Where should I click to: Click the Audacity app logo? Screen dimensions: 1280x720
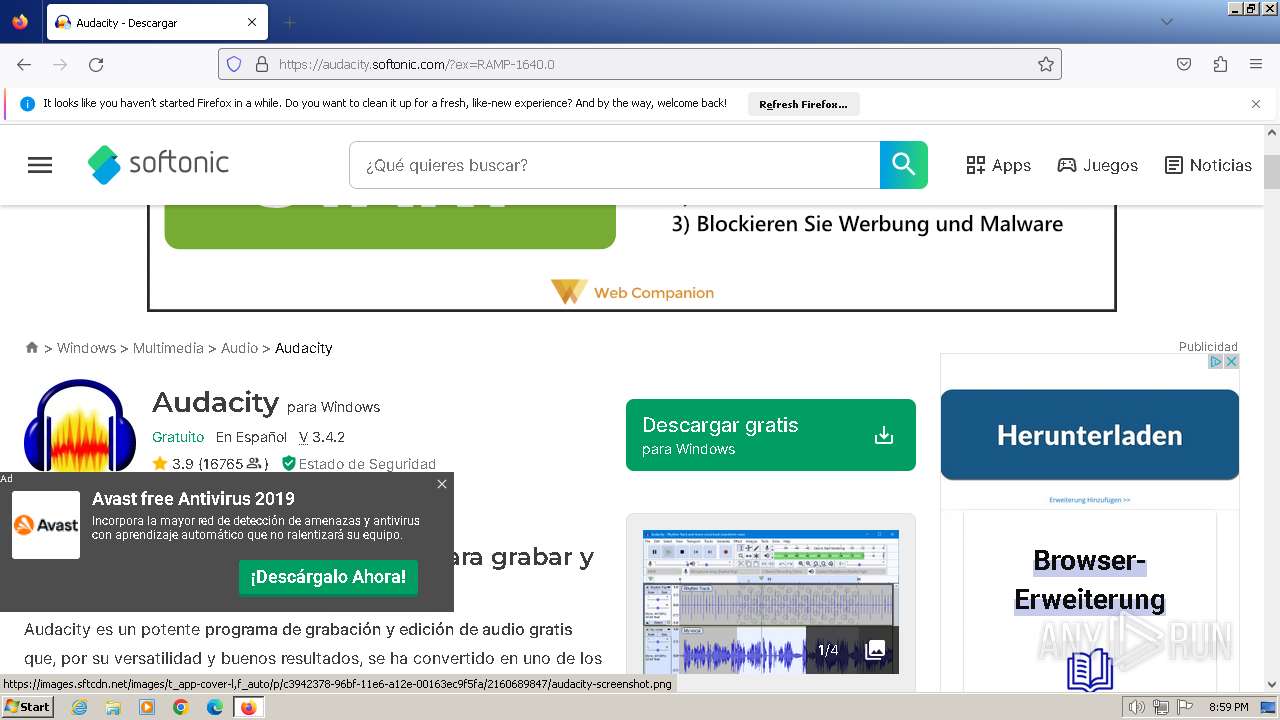(x=80, y=426)
